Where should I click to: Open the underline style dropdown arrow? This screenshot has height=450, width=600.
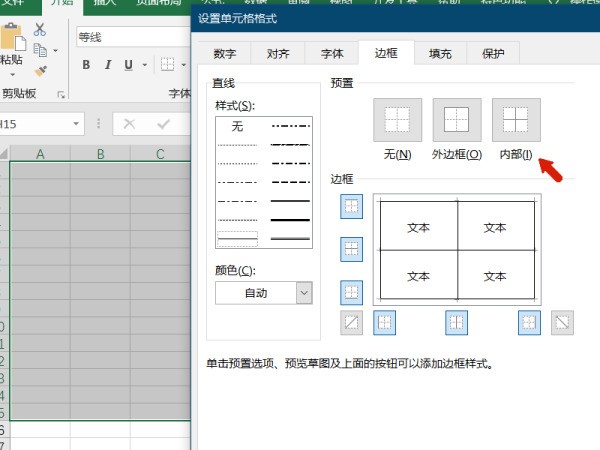click(146, 65)
